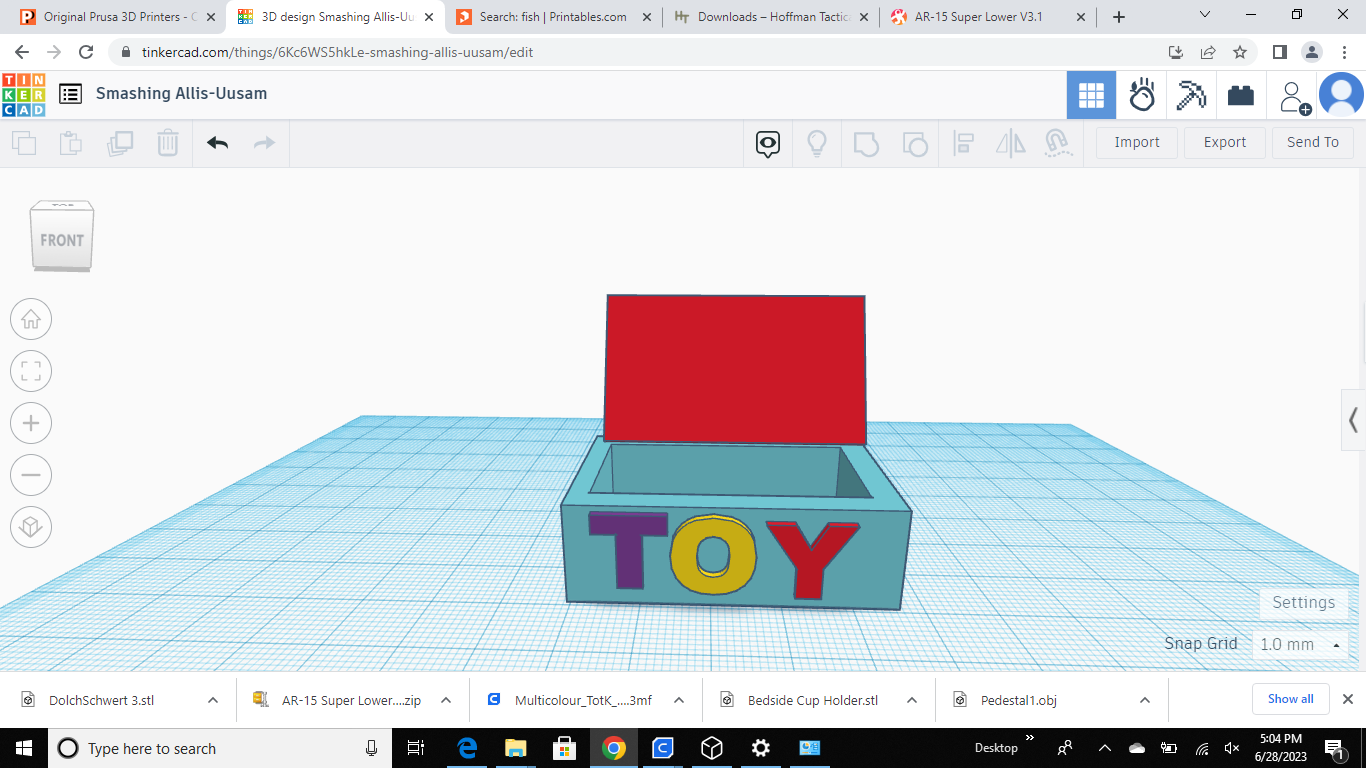Expand options for DolchSchwert 3.stl download

click(x=210, y=700)
